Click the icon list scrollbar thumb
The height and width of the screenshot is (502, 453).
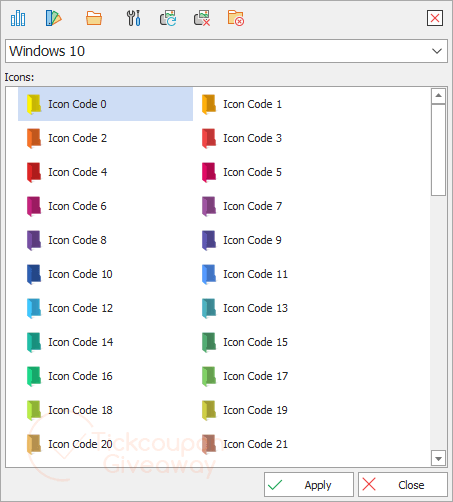[x=438, y=150]
